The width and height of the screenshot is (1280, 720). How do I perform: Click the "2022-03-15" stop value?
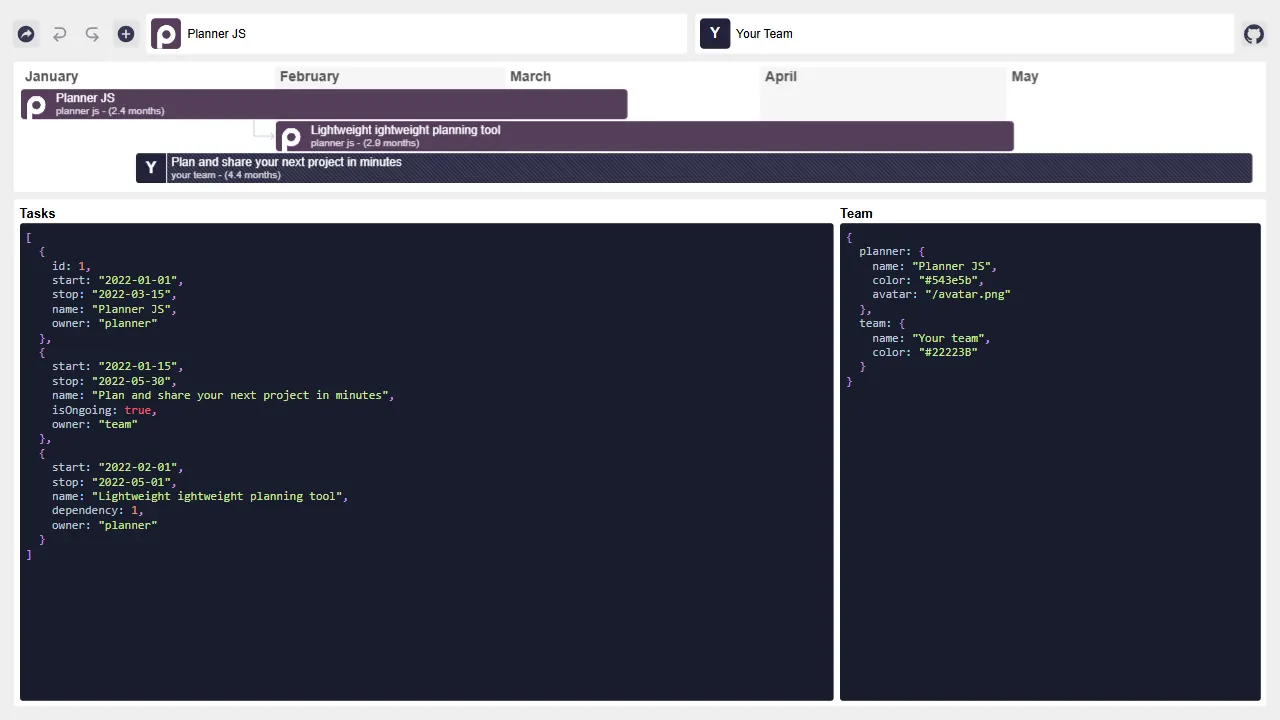pyautogui.click(x=134, y=295)
